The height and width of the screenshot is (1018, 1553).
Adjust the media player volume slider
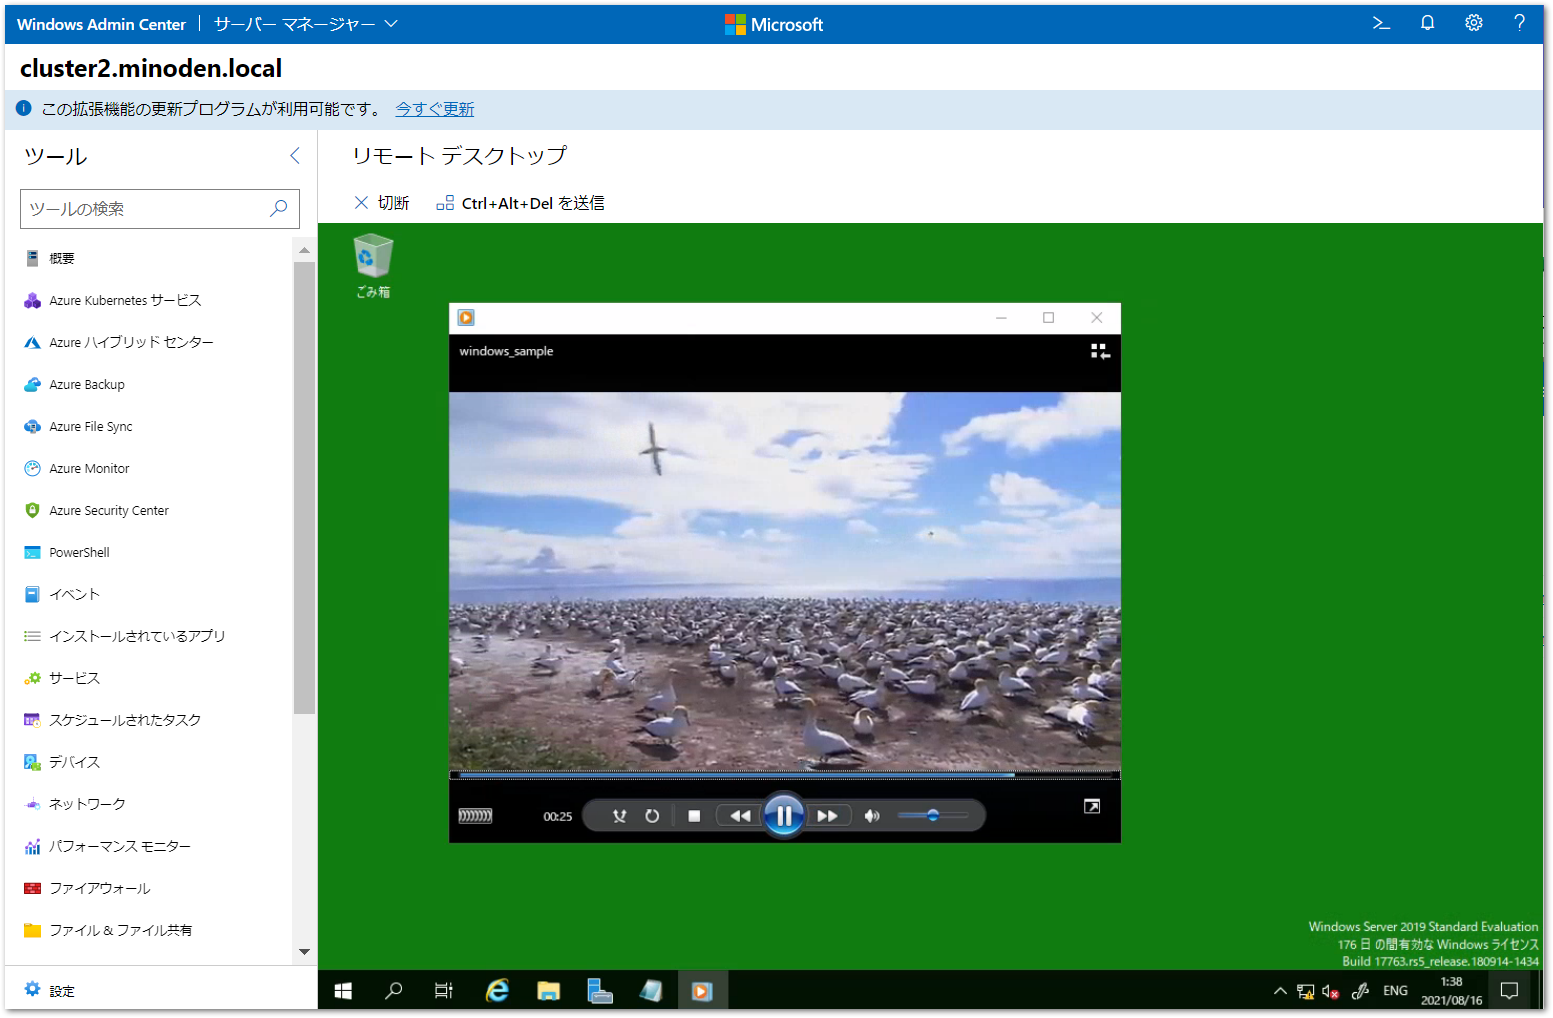933,816
